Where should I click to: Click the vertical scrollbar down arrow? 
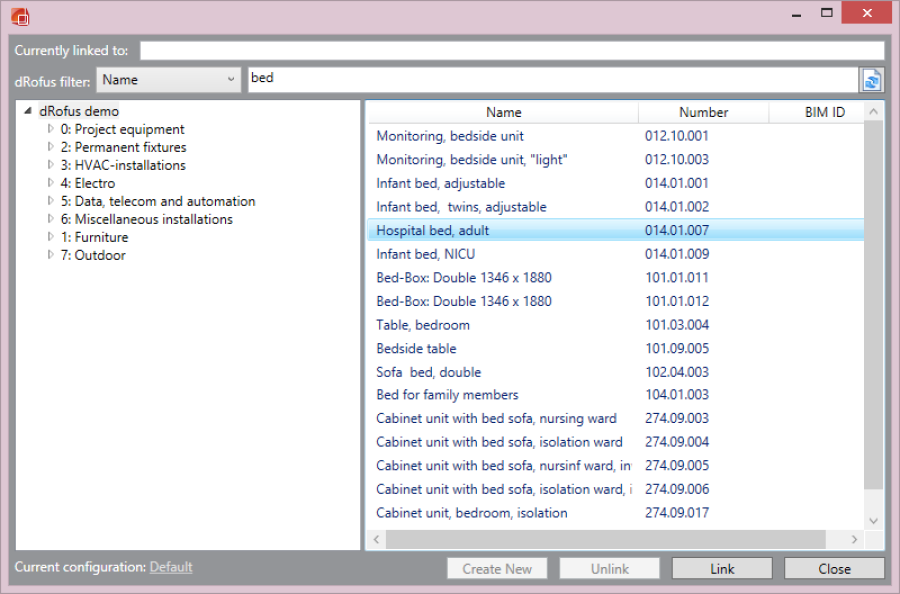click(873, 520)
